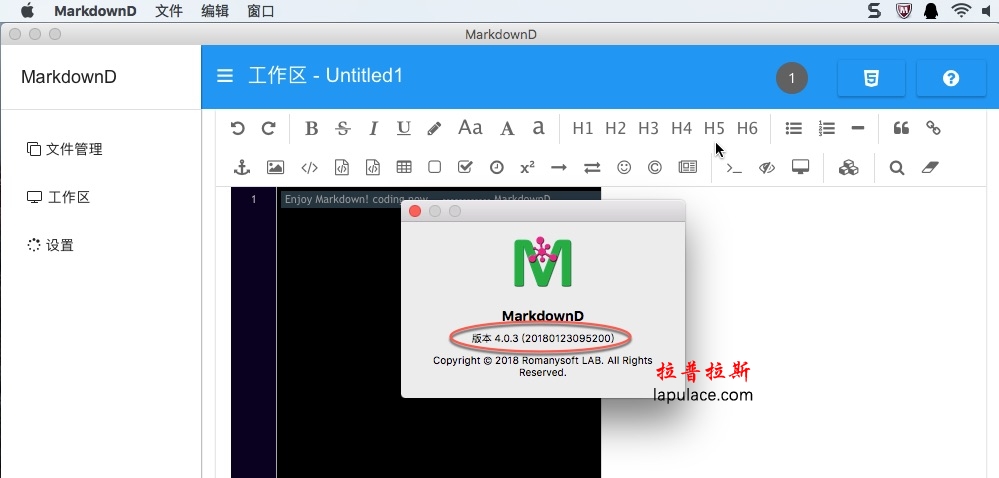
Task: Open the 编辑 menu
Action: coord(215,11)
